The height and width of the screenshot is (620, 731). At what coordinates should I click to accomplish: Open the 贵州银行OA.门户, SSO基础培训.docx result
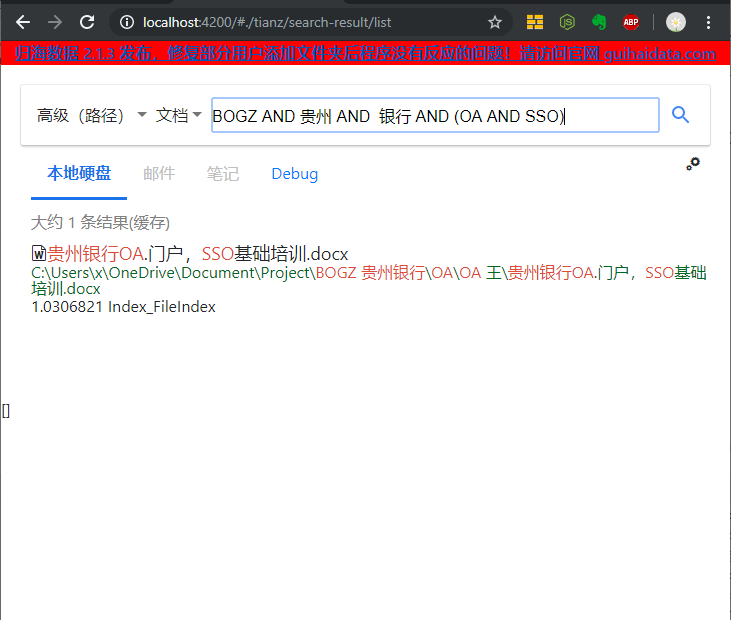(x=198, y=254)
